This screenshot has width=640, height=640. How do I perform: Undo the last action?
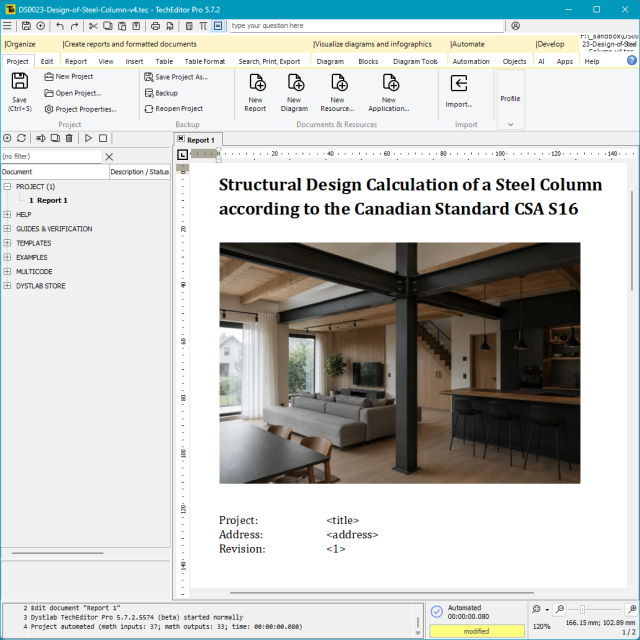(60, 26)
